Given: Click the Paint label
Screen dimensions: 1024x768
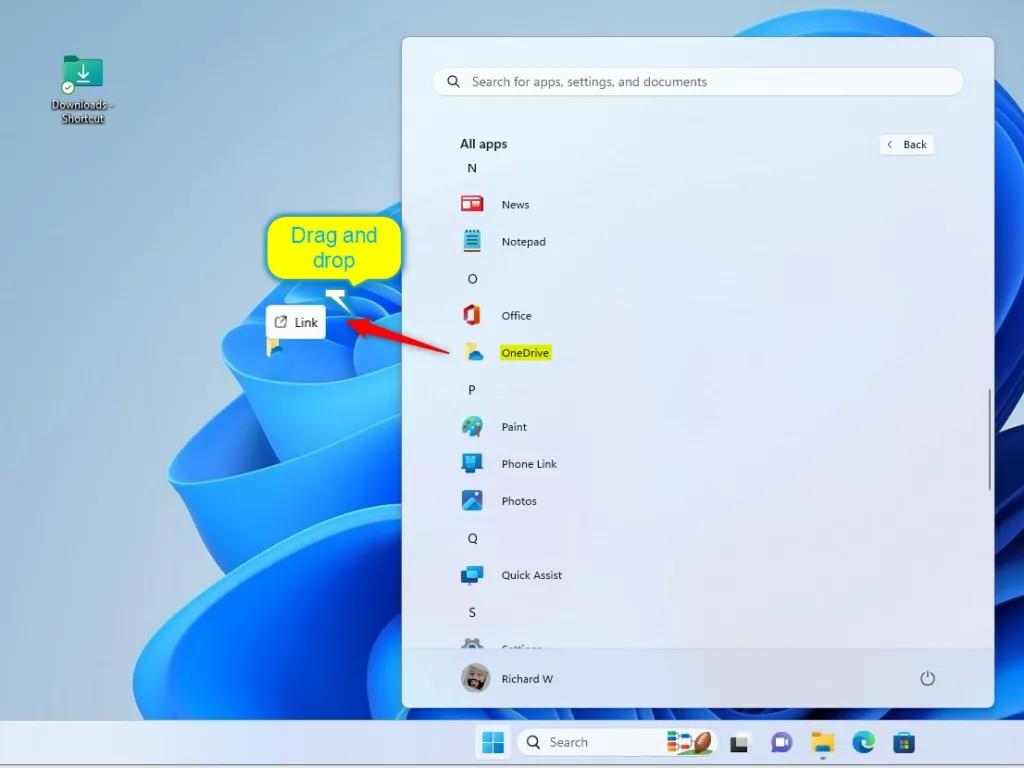Looking at the screenshot, I should click(514, 427).
